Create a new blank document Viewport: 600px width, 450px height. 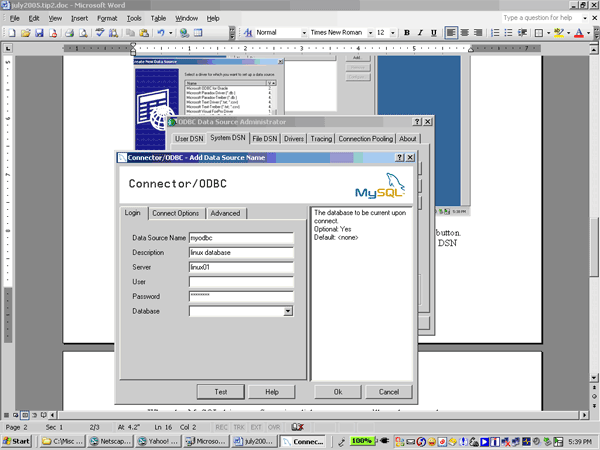(11, 33)
